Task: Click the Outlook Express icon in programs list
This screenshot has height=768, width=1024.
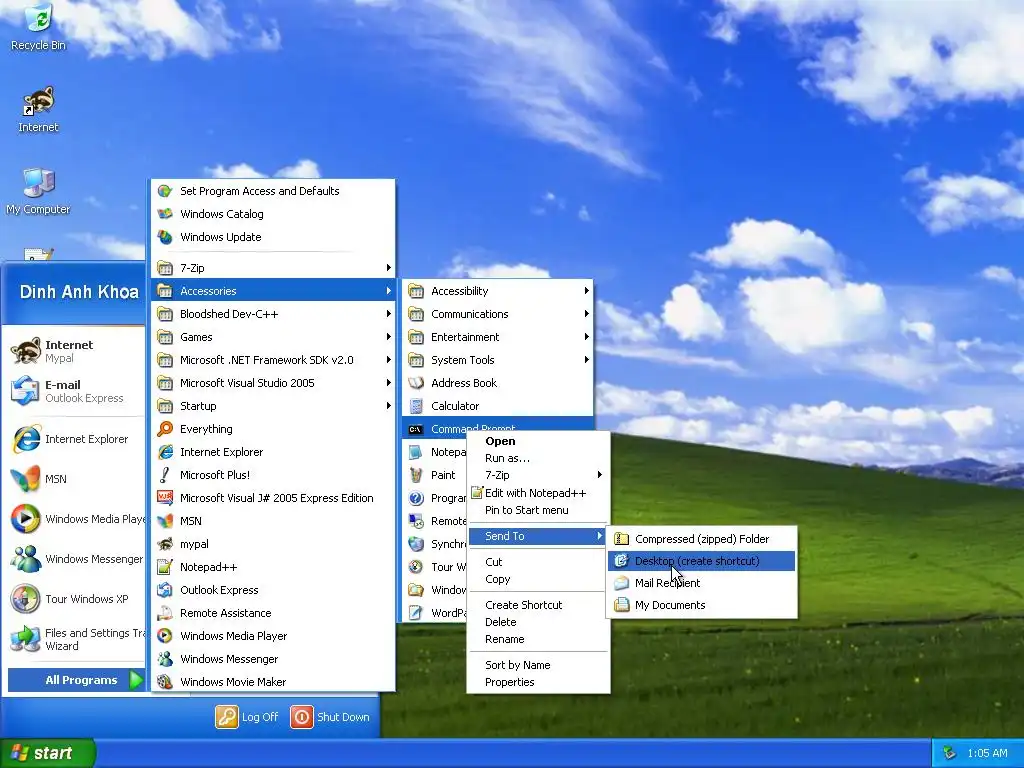Action: click(165, 590)
